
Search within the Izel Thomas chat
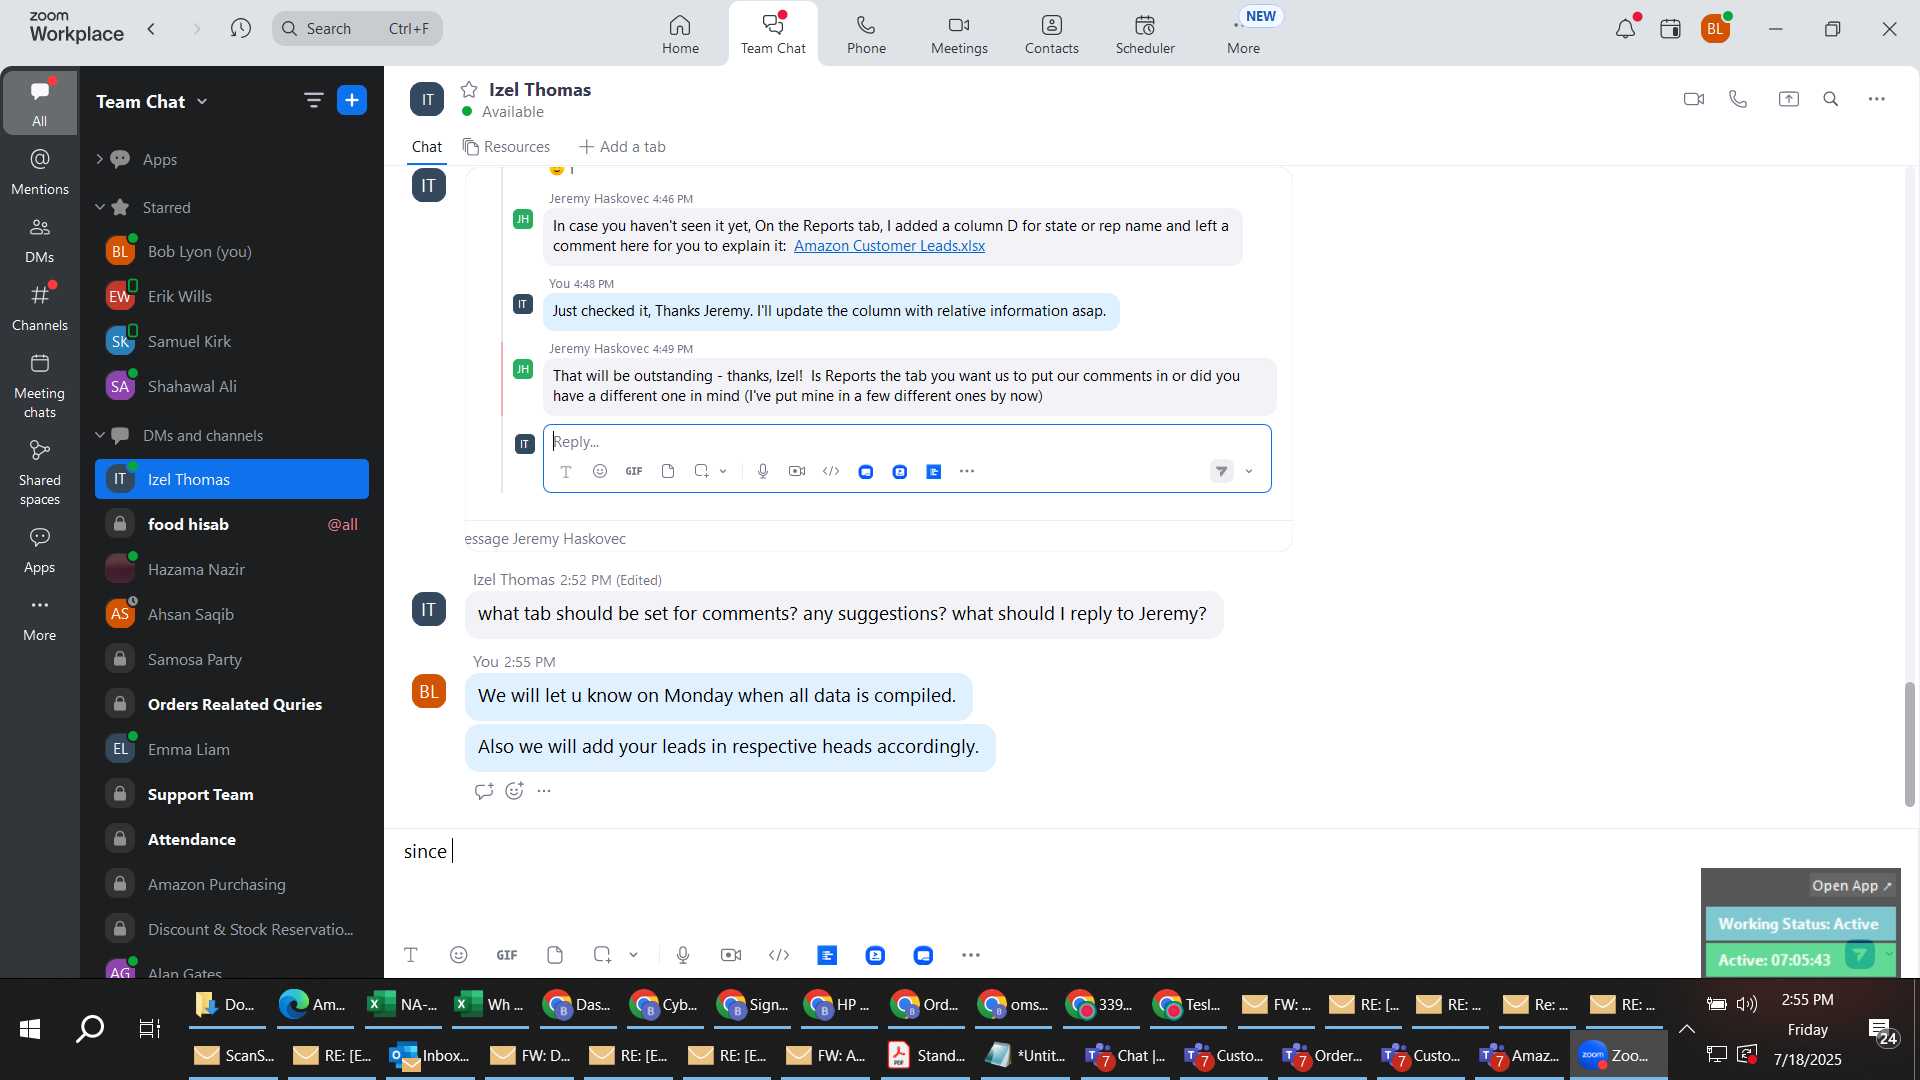click(1831, 99)
